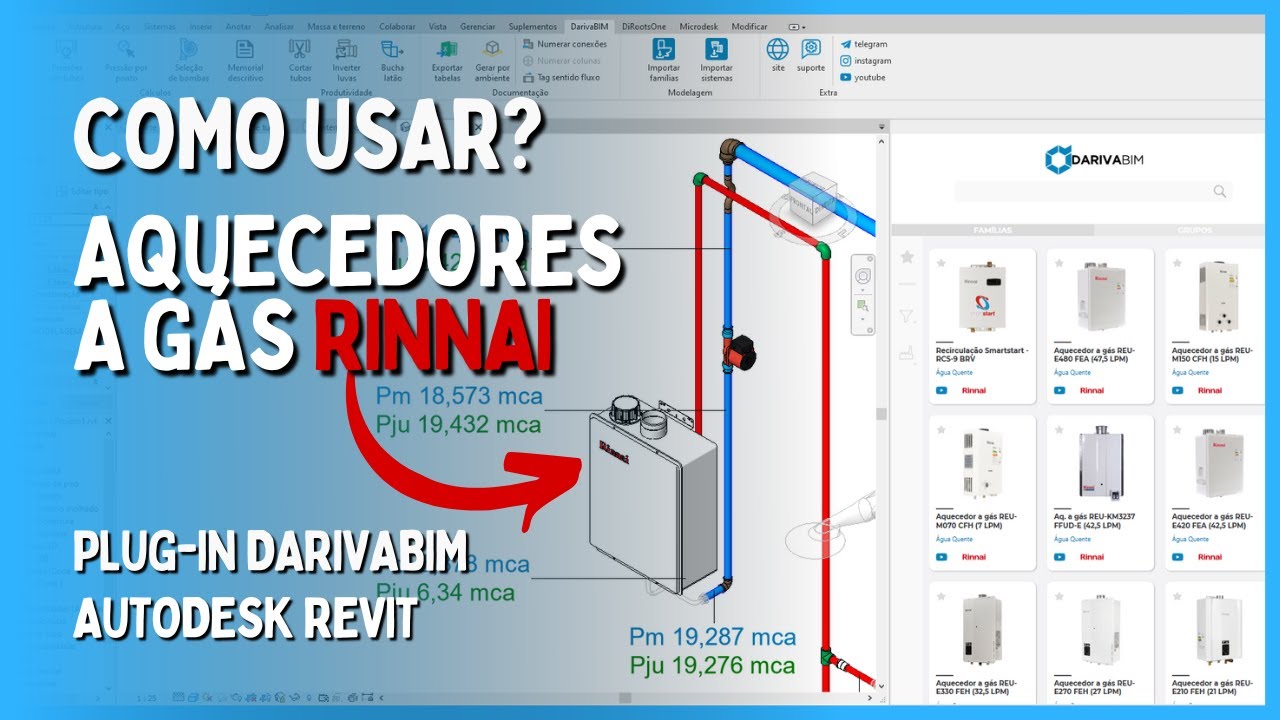Select the Recirculação Smartstart RCS-9 product image
1280x720 pixels.
point(981,297)
